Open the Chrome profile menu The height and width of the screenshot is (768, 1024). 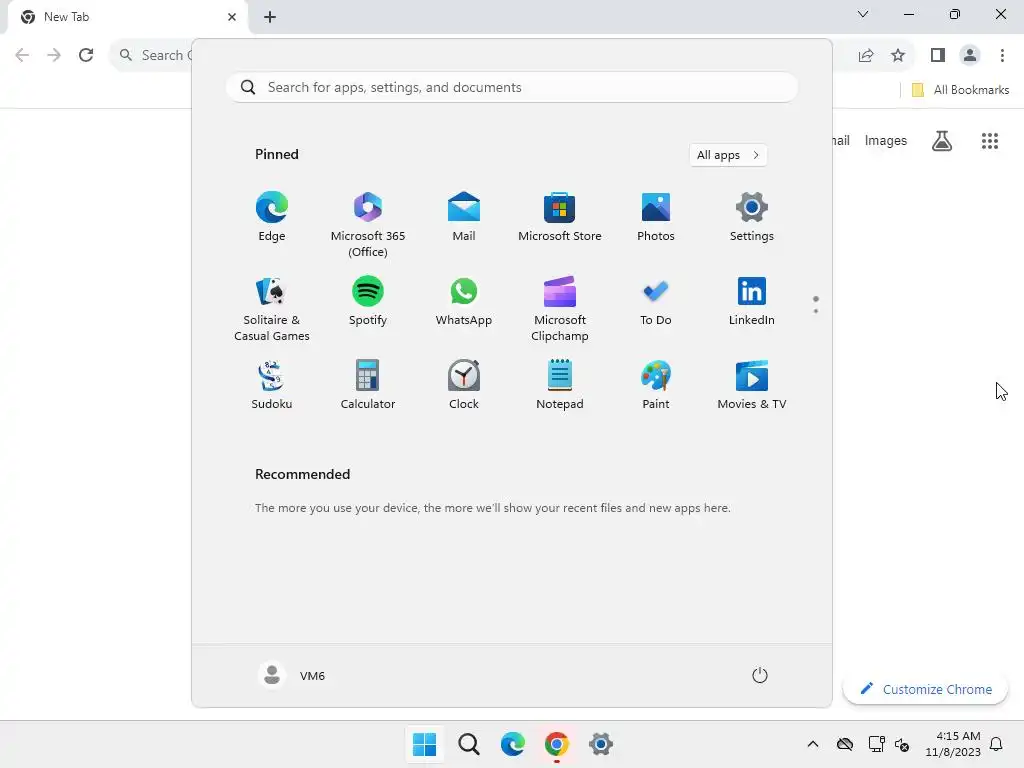coord(970,56)
